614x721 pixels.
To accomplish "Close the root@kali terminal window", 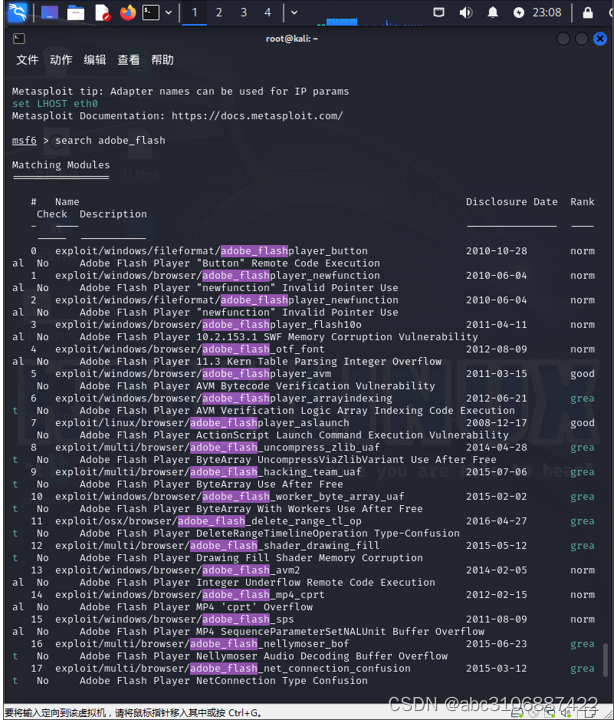I will (600, 39).
